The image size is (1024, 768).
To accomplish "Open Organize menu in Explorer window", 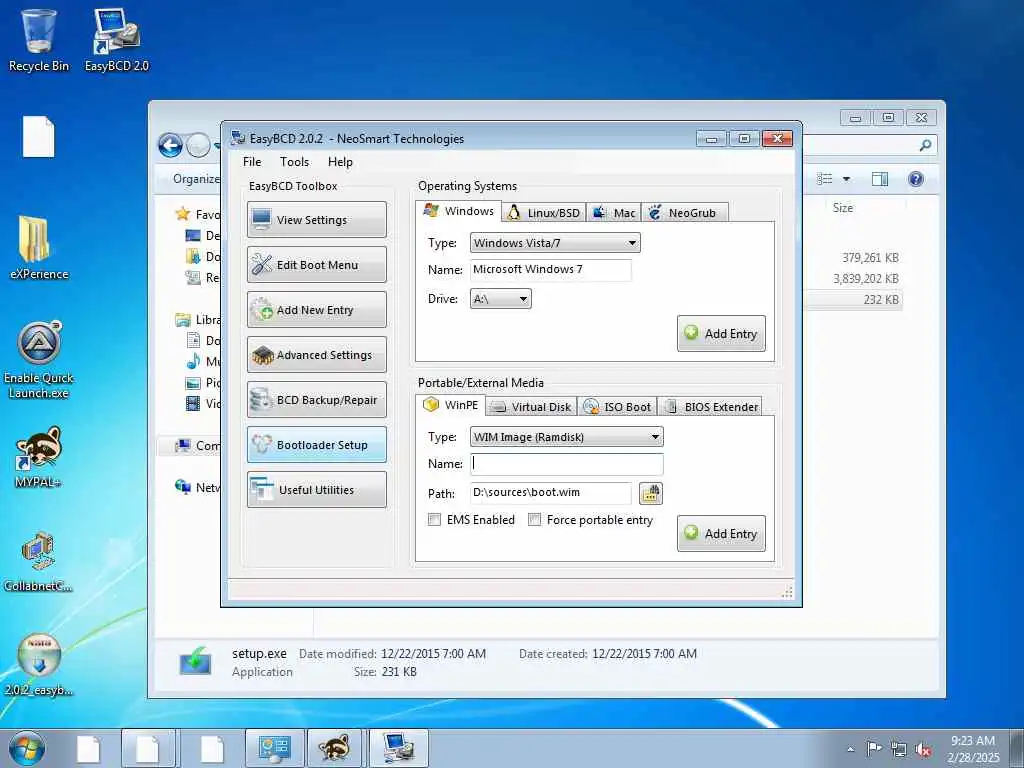I will tap(195, 179).
